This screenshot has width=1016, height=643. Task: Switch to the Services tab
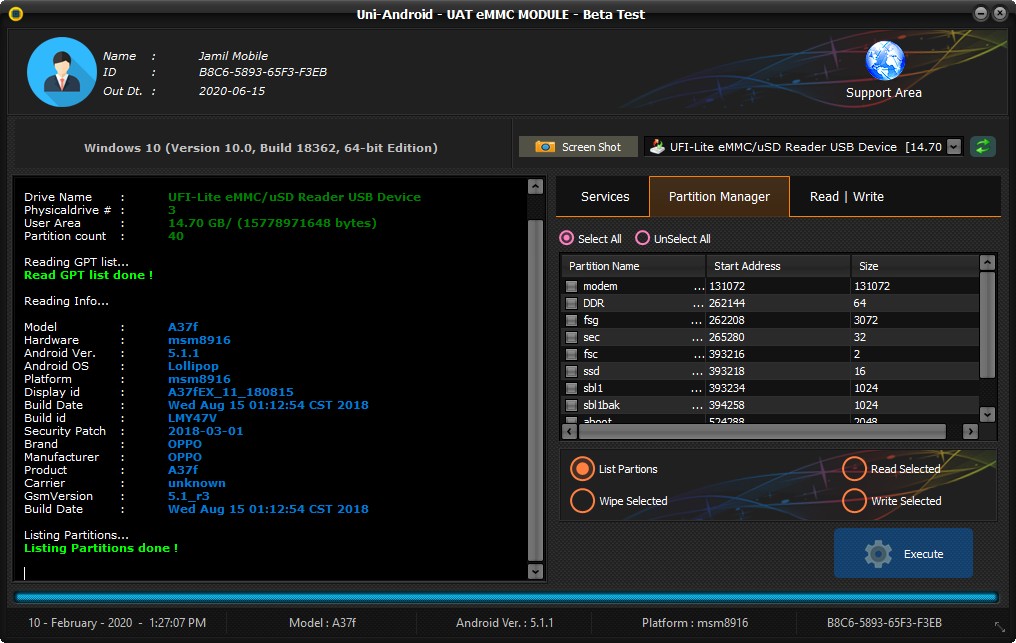605,197
